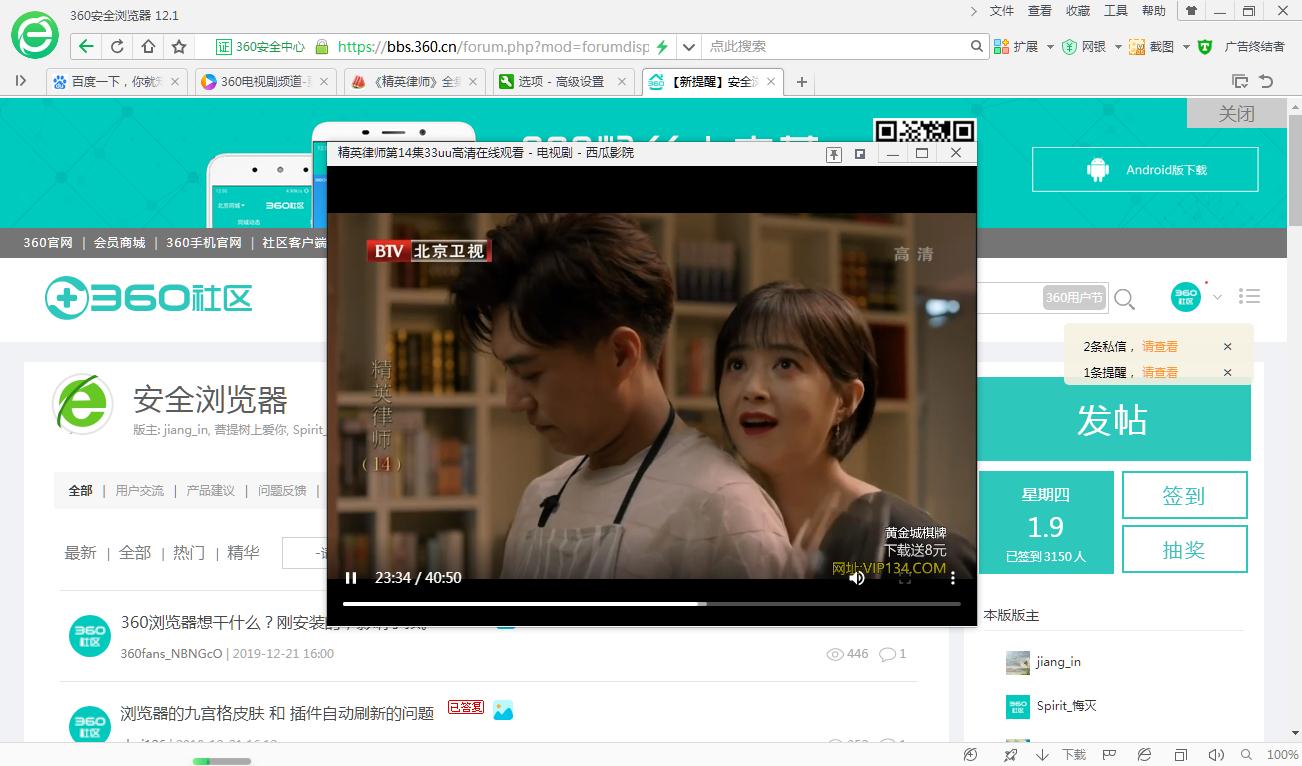Go to the homepage via house icon

148,46
